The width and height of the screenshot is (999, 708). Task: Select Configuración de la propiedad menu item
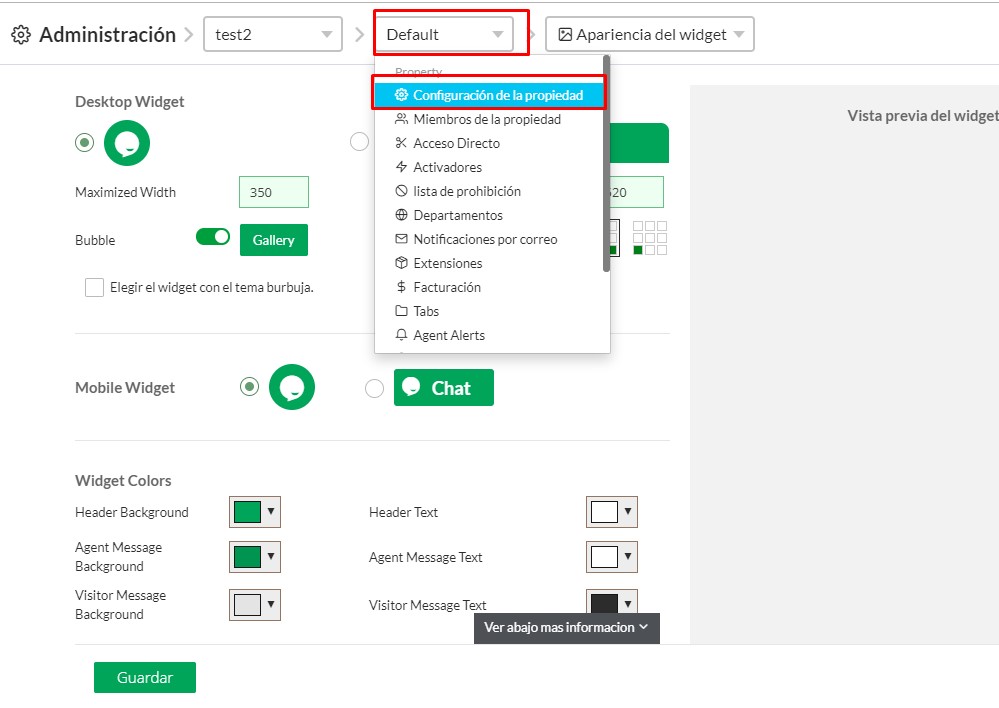click(490, 95)
